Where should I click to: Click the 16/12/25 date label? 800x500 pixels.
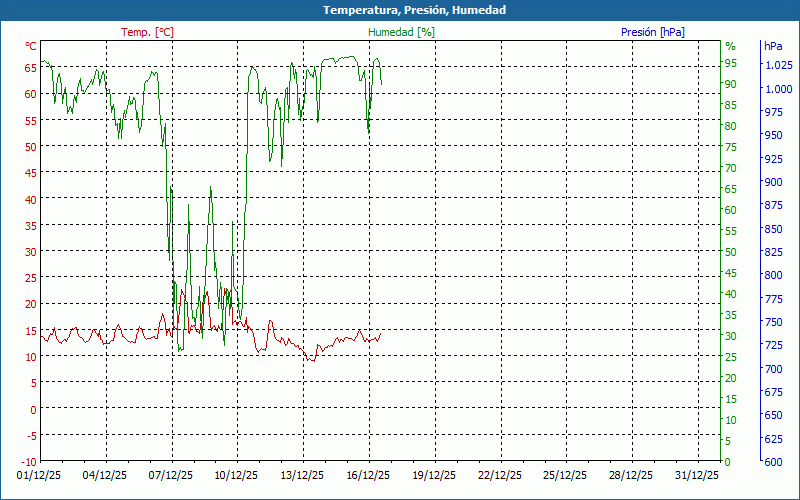368,476
